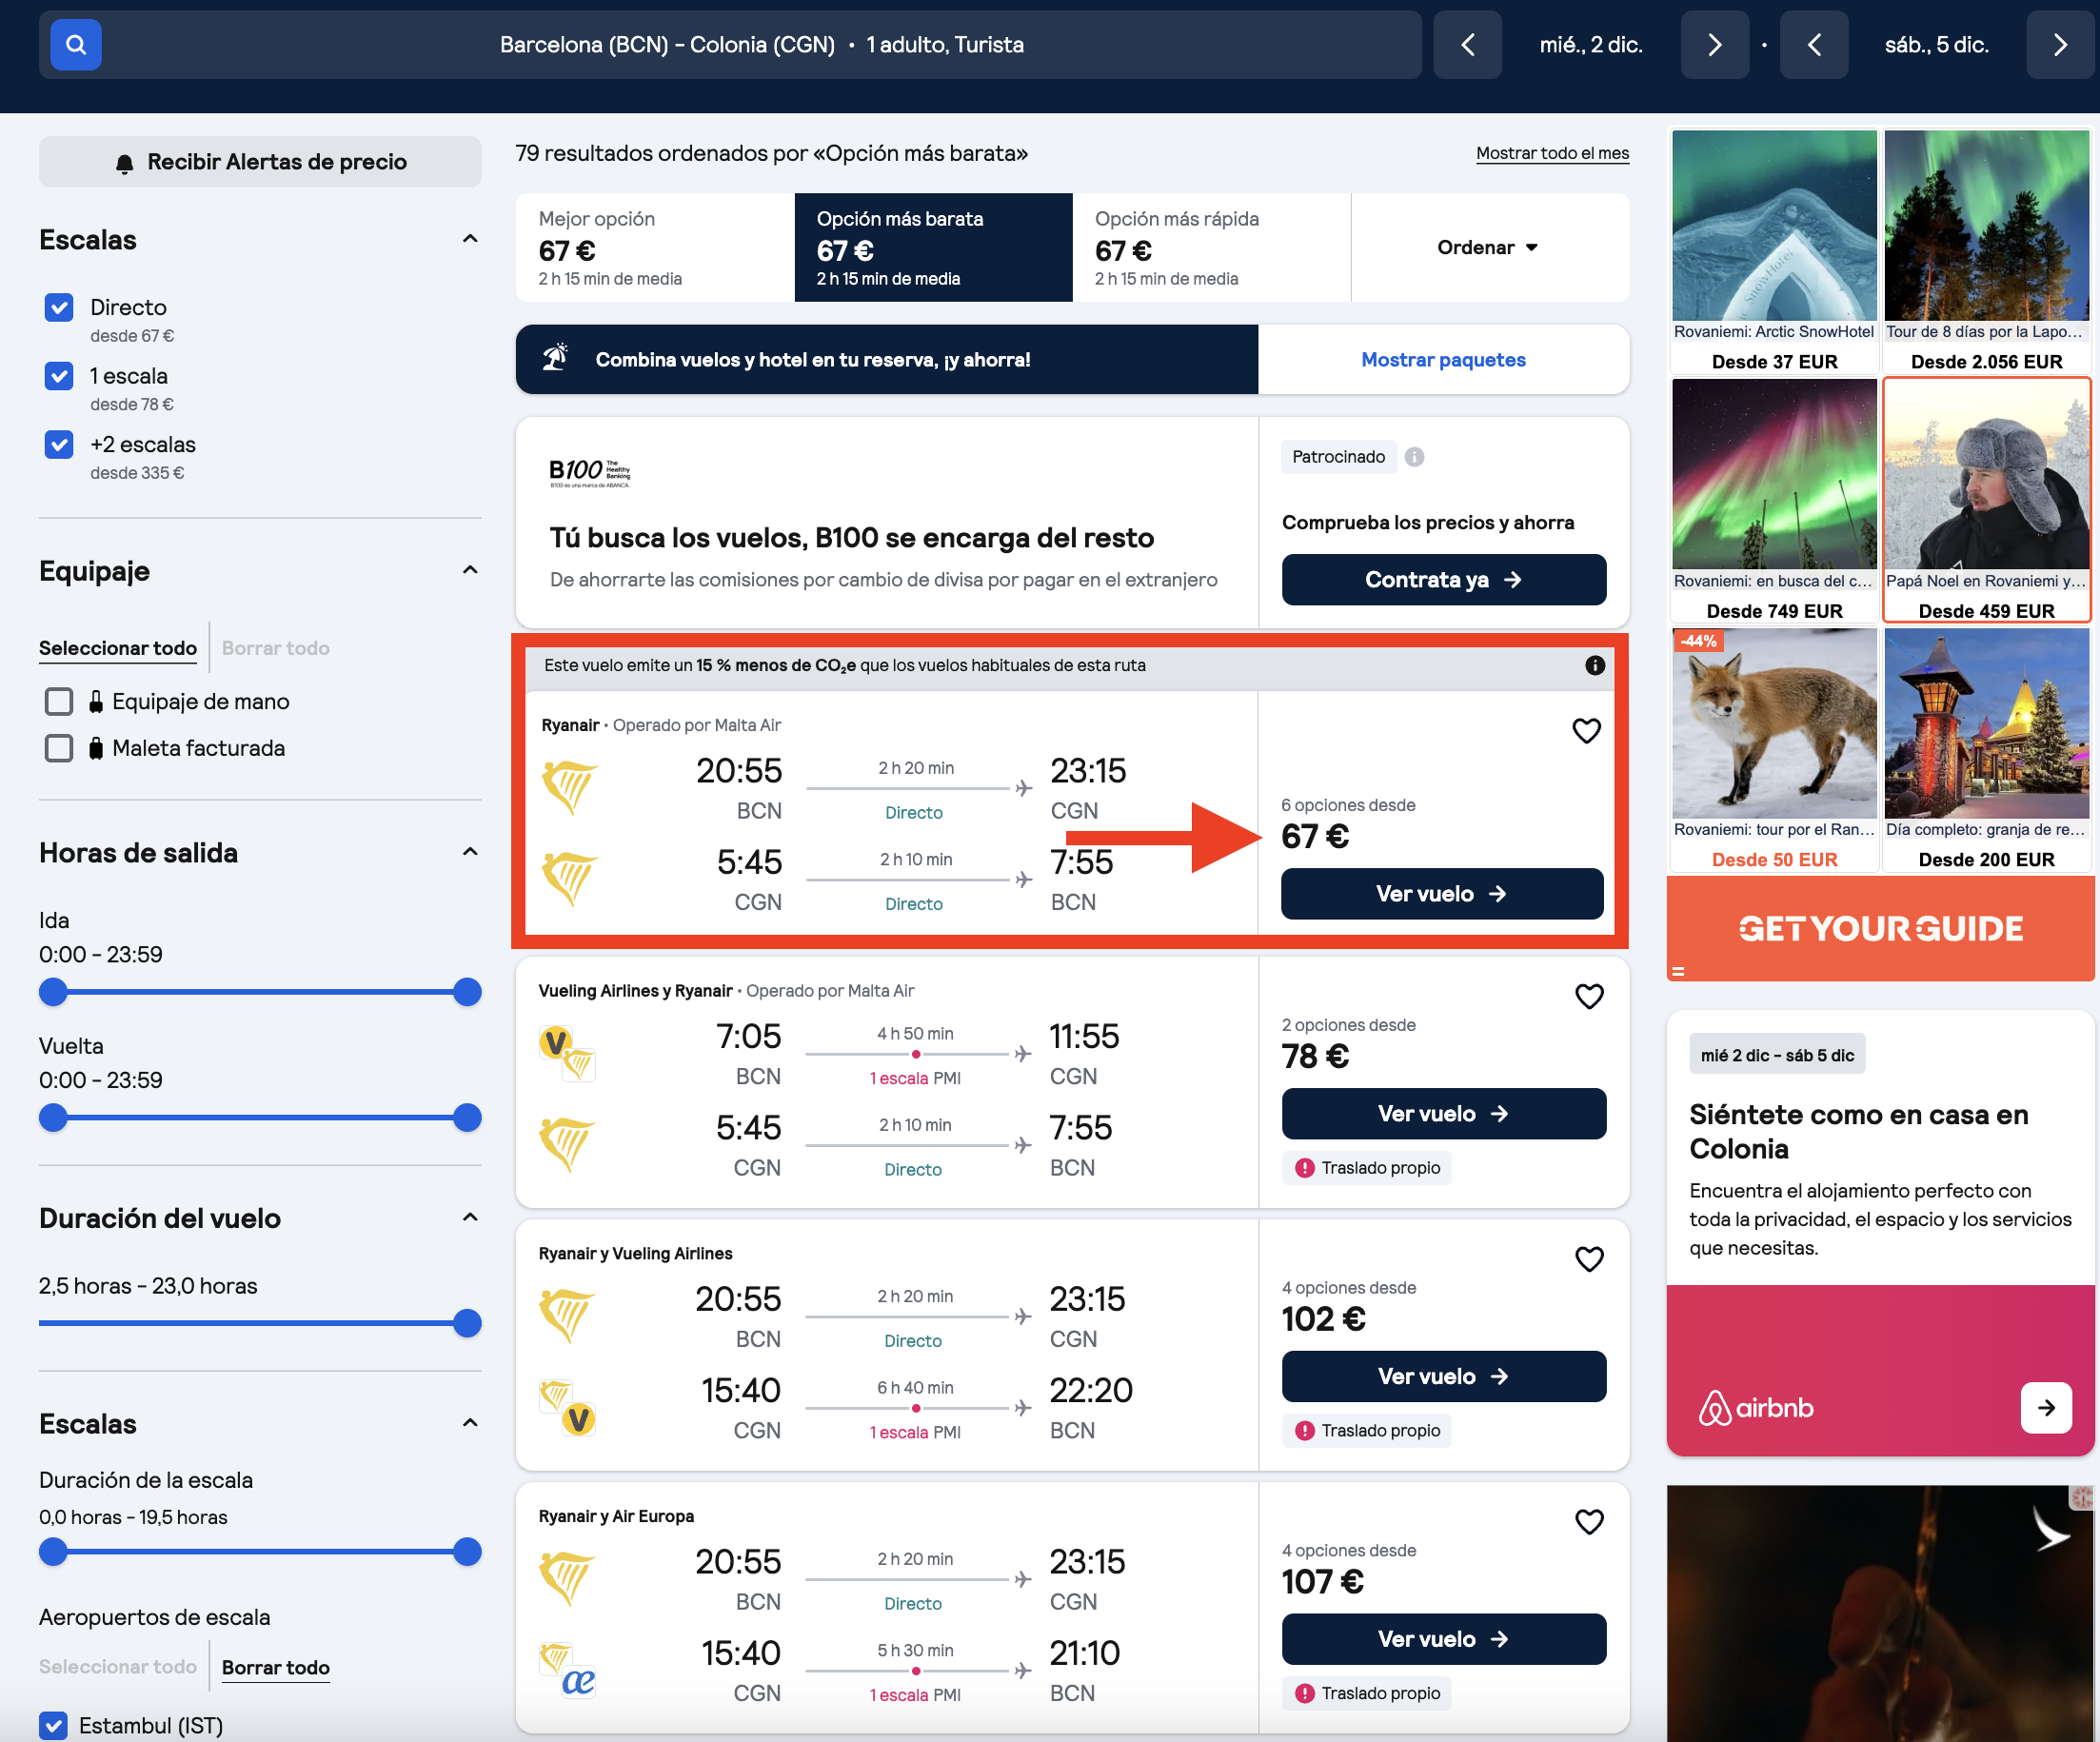Click Ver vuelo for 102 € flight
The image size is (2100, 1742).
coord(1443,1376)
